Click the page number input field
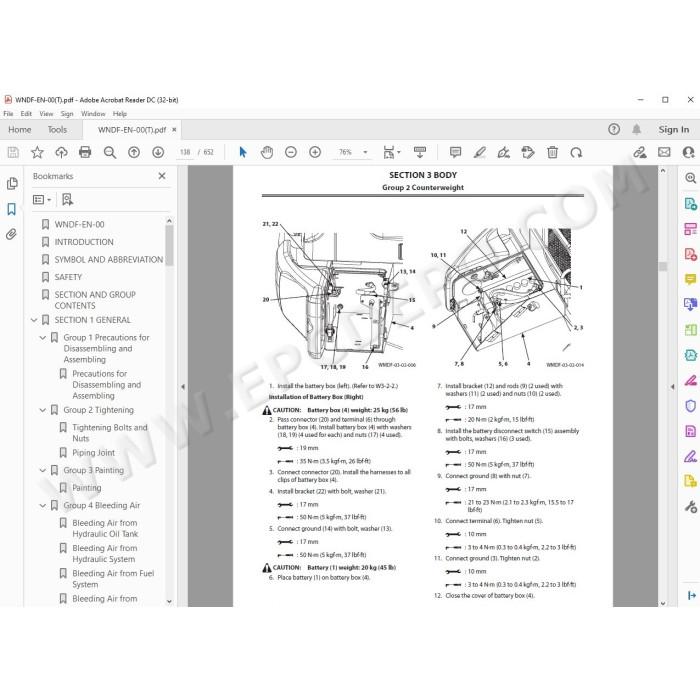Screen dimensions: 700x700 click(185, 152)
